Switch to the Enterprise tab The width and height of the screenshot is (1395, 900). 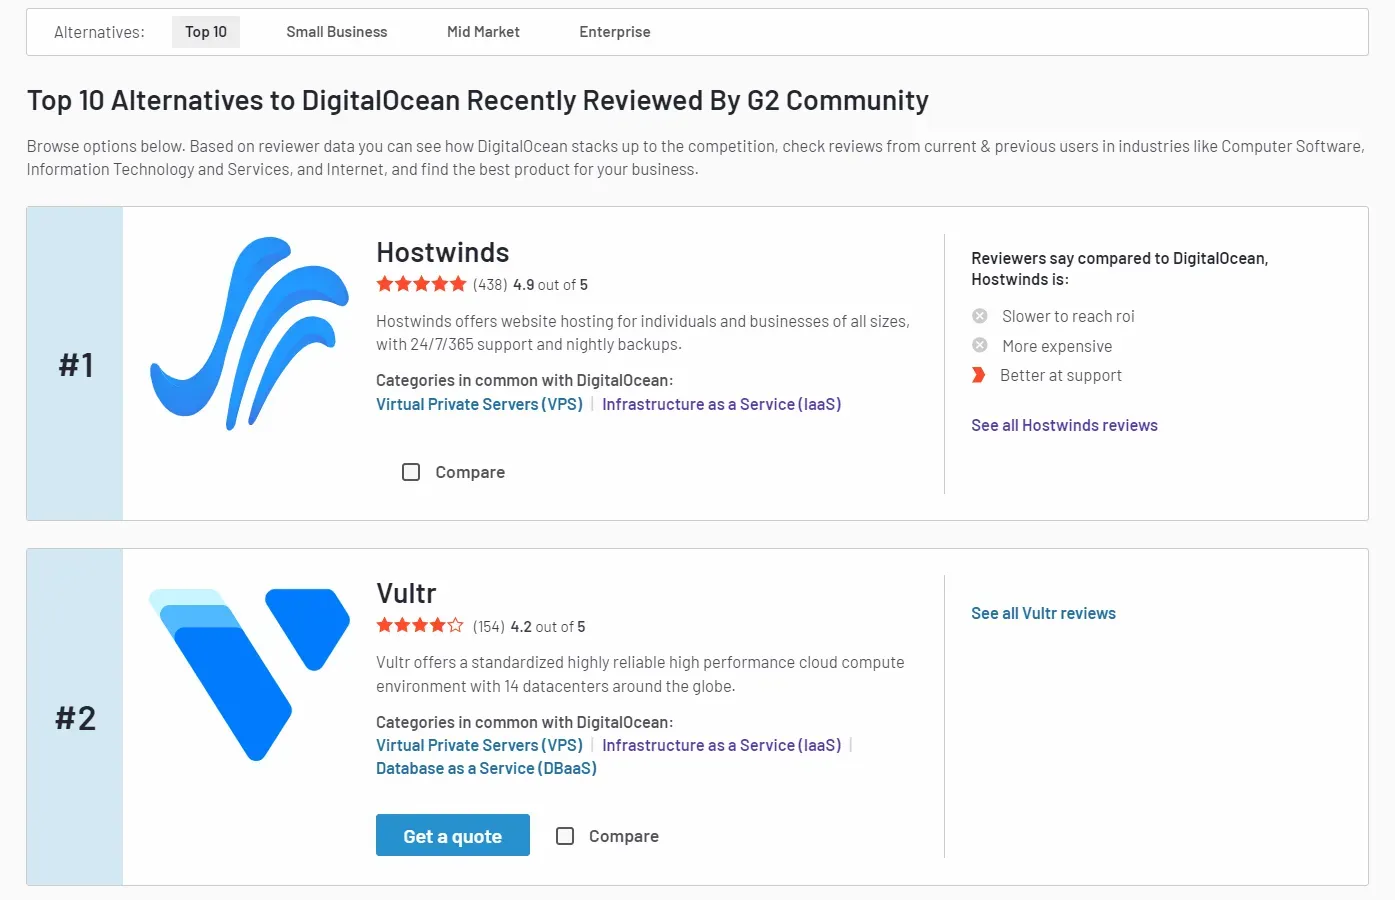(x=614, y=32)
